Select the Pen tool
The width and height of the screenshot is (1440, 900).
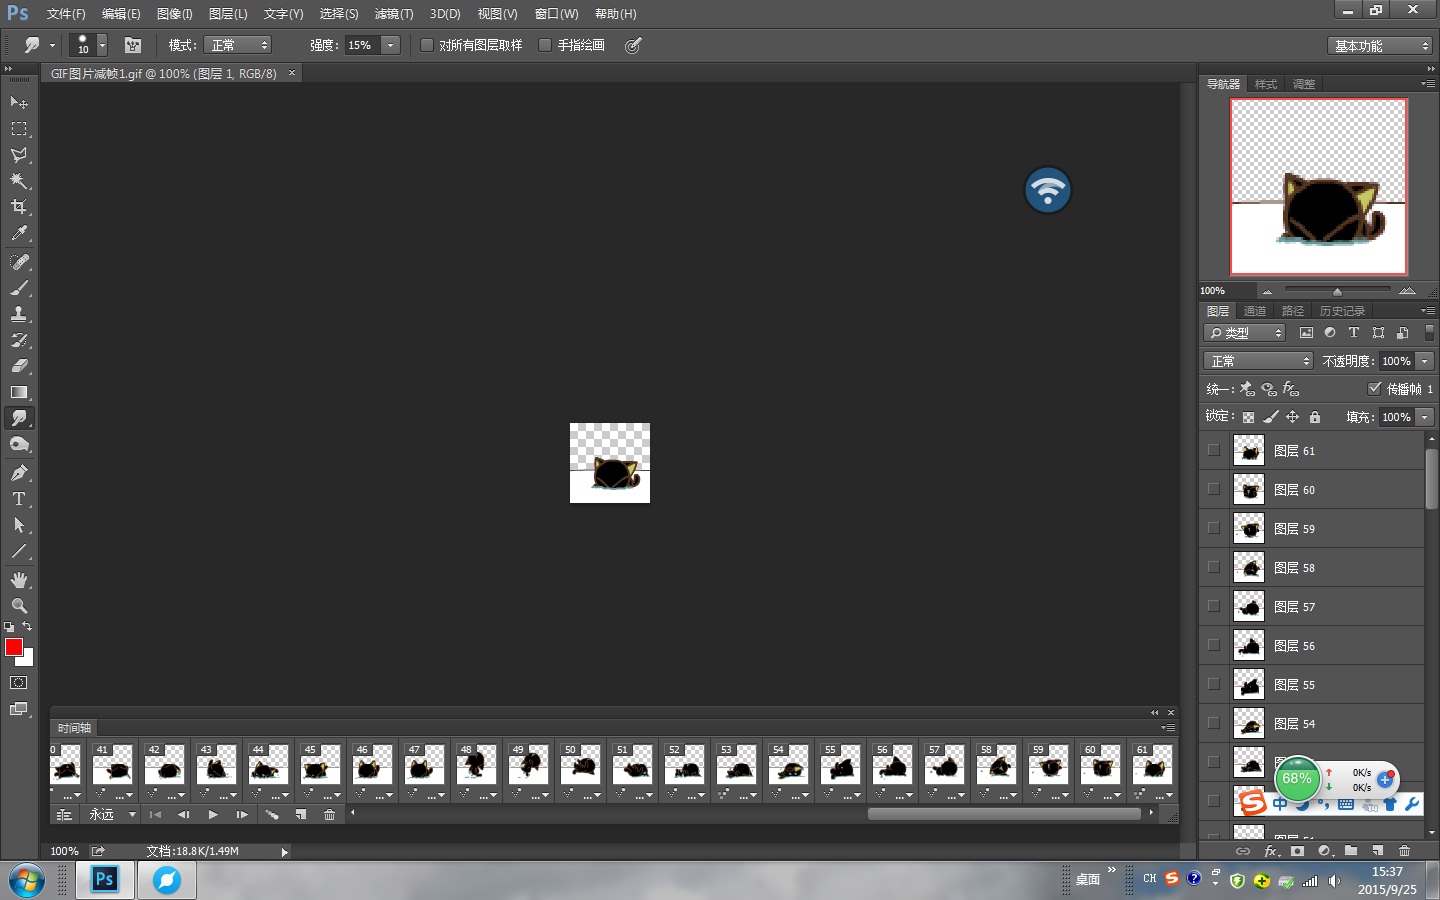(19, 473)
